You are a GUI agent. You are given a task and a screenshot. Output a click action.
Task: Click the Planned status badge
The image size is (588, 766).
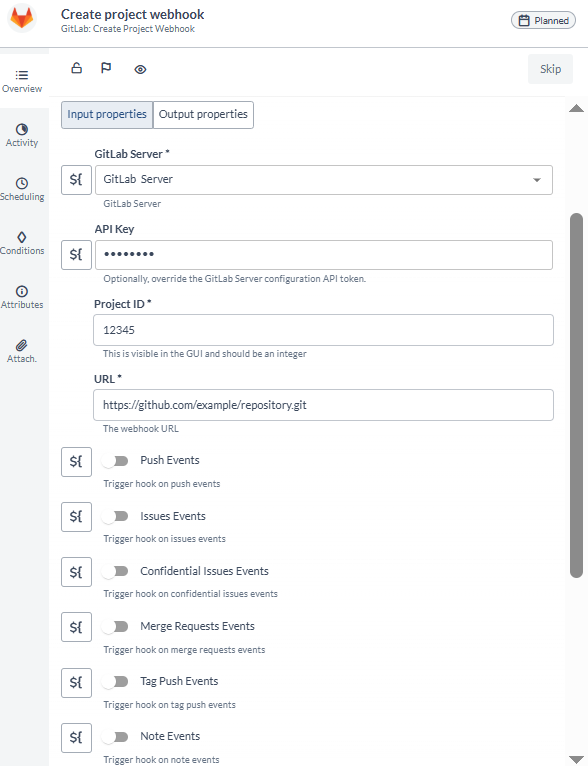[x=544, y=21]
